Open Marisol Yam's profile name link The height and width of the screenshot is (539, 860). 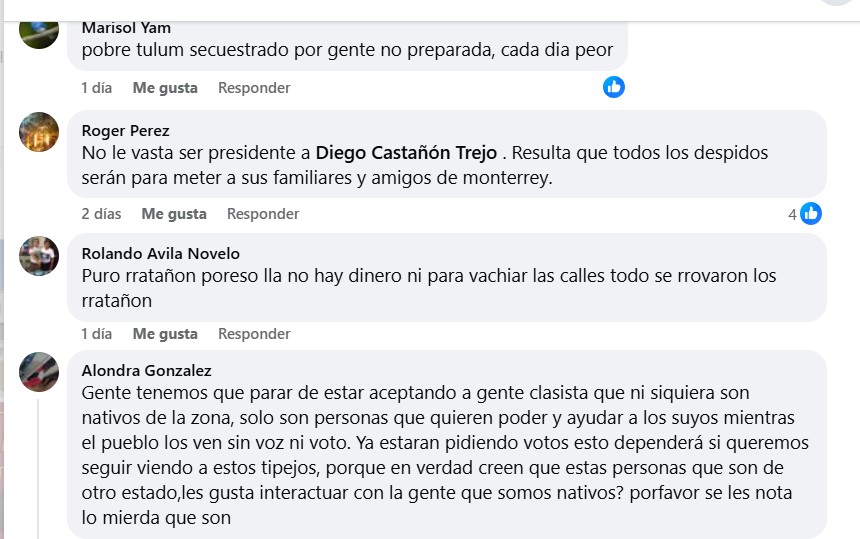click(126, 28)
